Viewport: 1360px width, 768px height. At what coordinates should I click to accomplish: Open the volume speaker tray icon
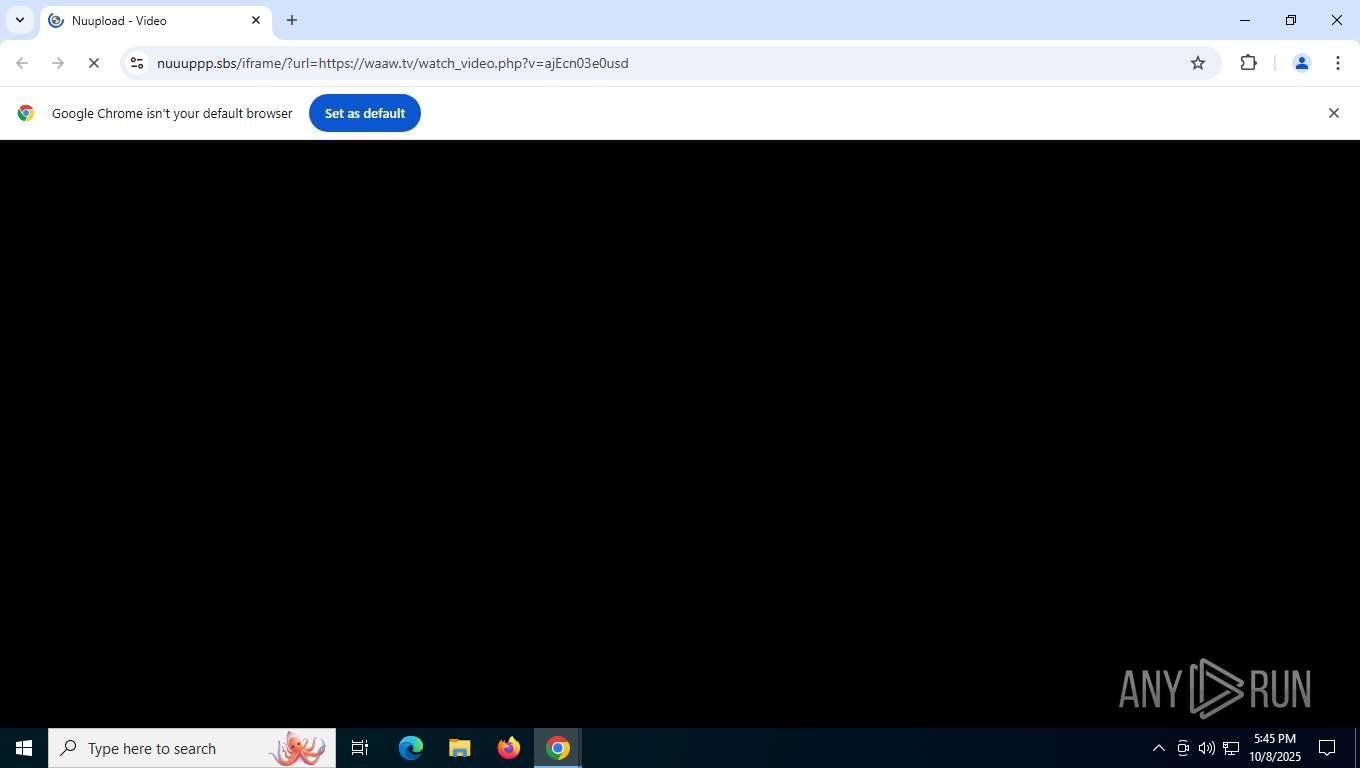1207,748
